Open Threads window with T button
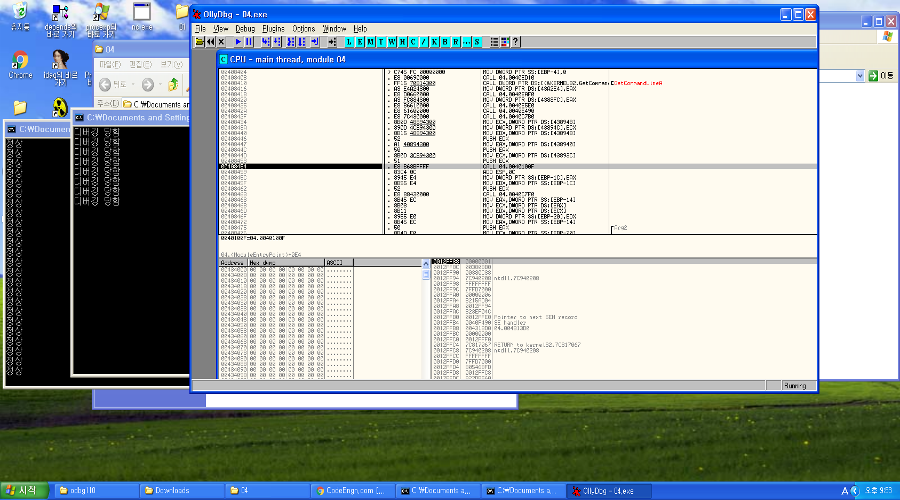Viewport: 900px width, 500px height. [x=381, y=42]
